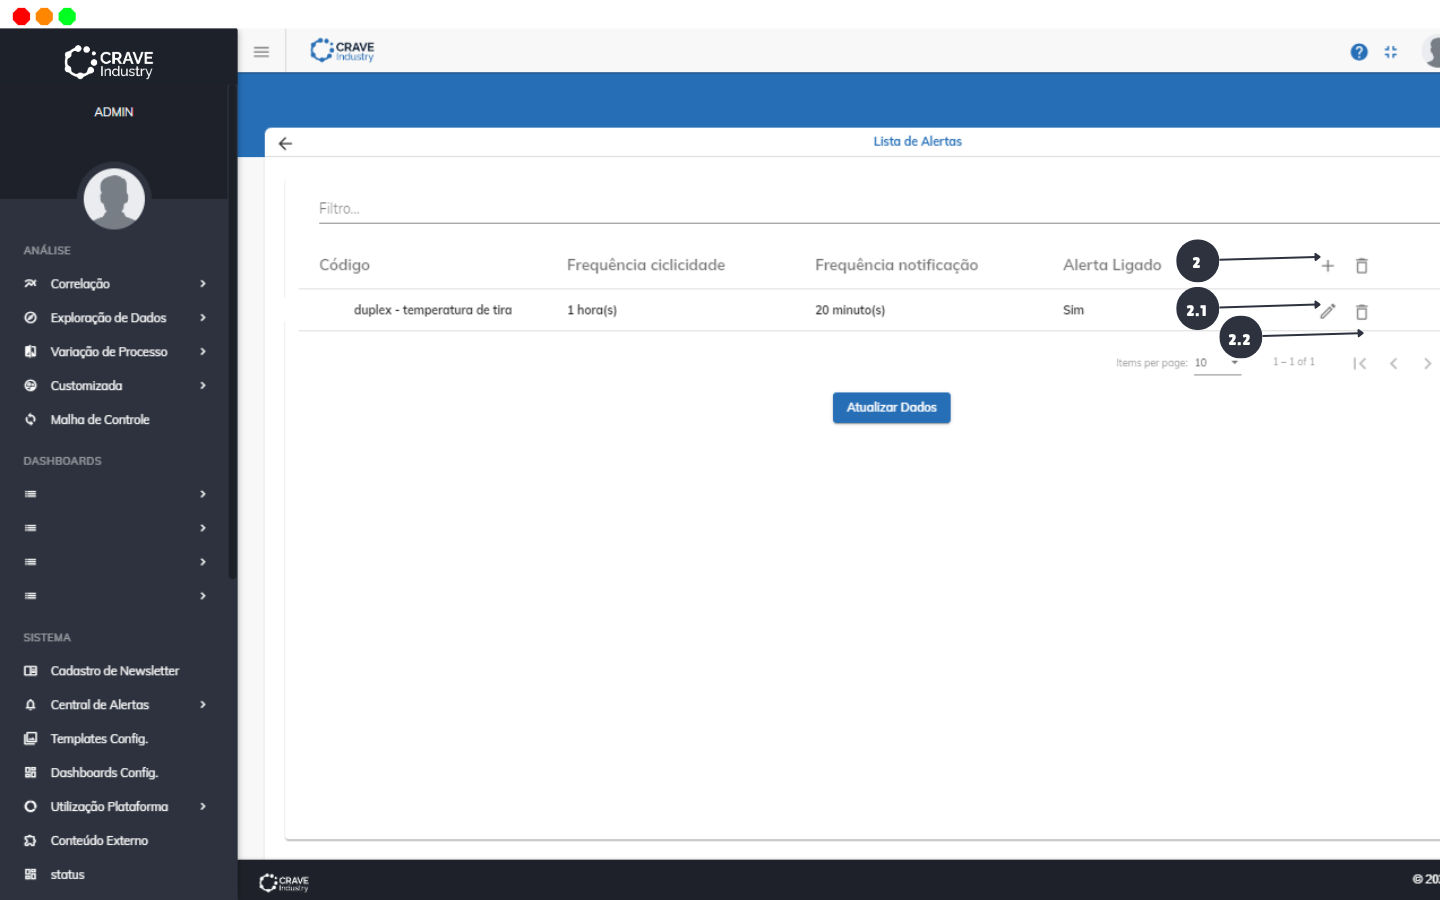1440x900 pixels.
Task: Go to first page of alerts
Action: click(x=1360, y=363)
